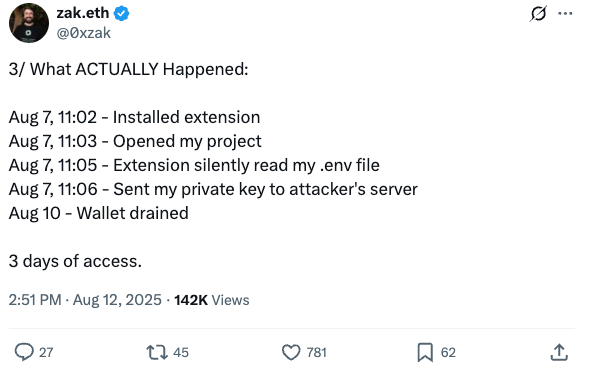The image size is (589, 374).
Task: Click the 'What ACTUALLY Happened:' heading text
Action: [x=139, y=69]
